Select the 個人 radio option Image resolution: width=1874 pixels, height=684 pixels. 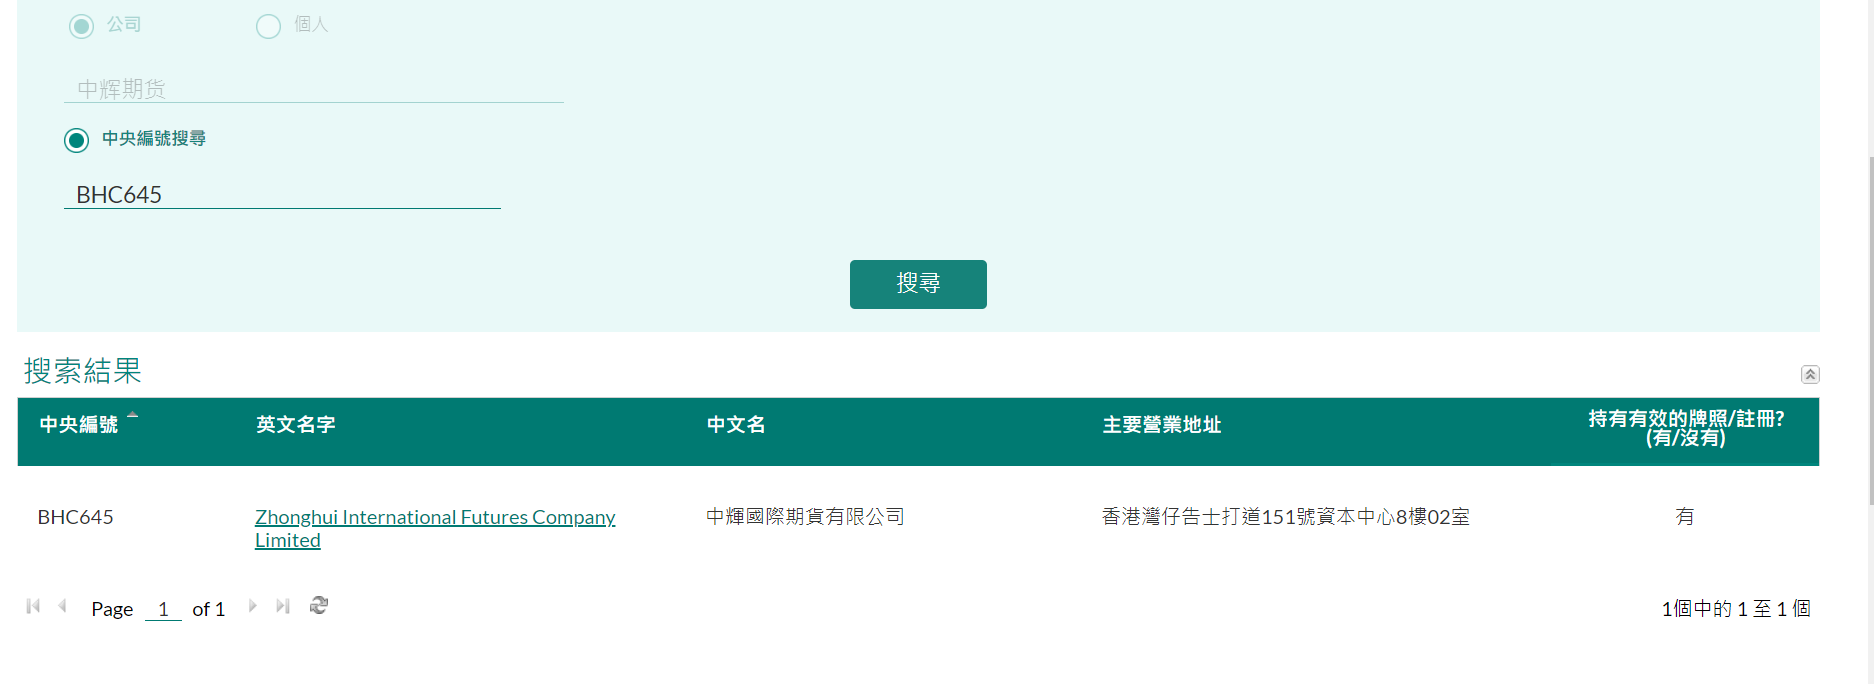(x=268, y=26)
